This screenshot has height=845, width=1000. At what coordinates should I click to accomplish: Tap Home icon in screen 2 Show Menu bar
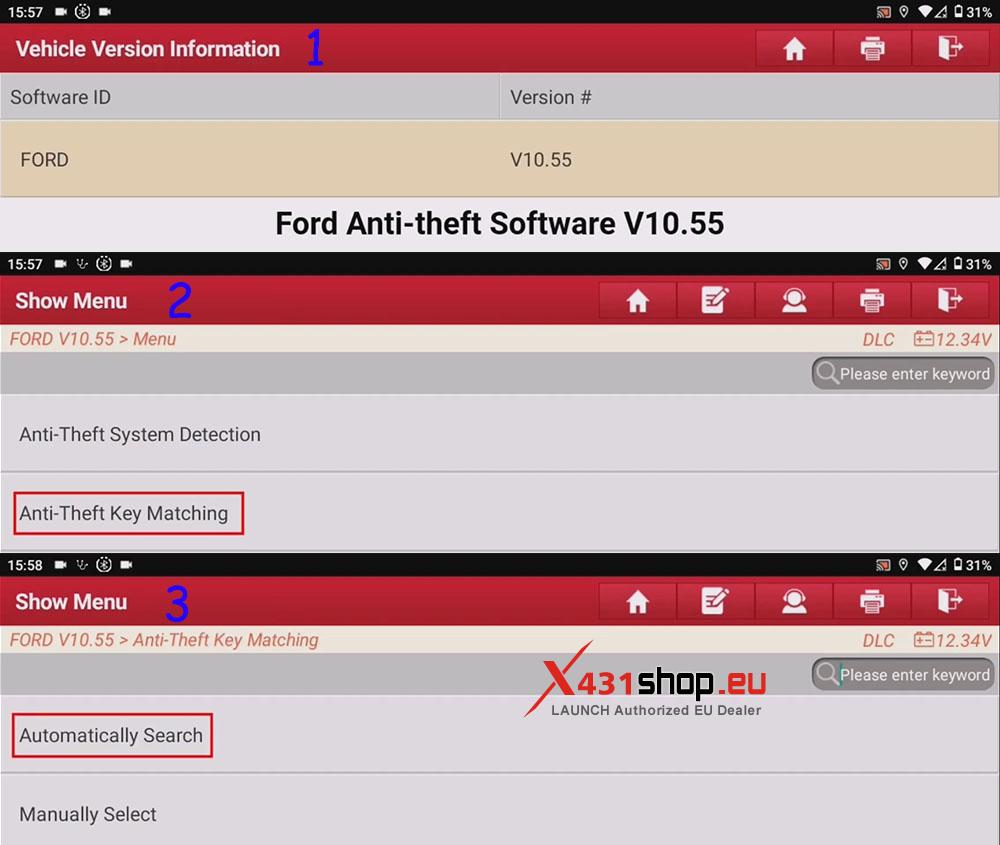pyautogui.click(x=637, y=300)
